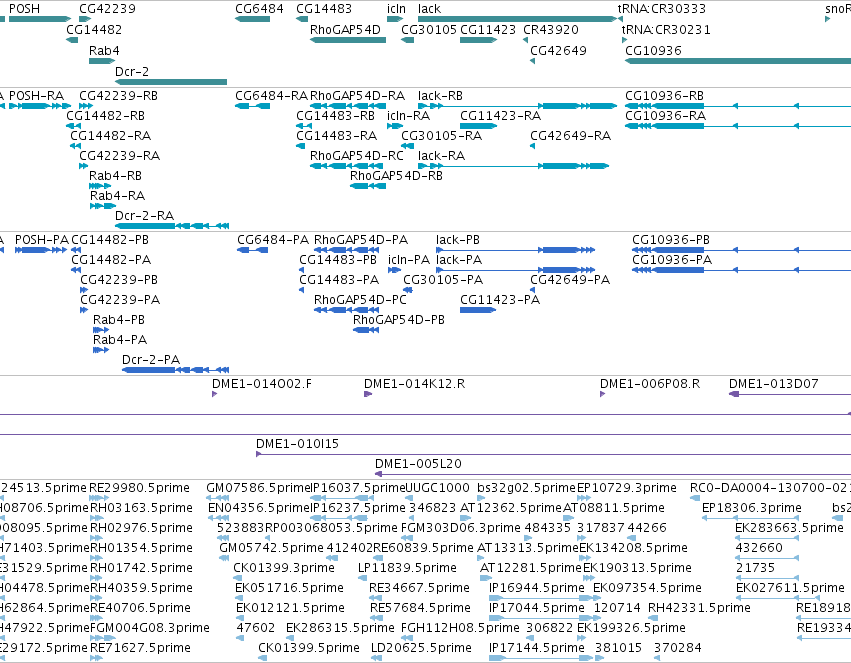Click protein CG6484-PA
This screenshot has height=663, width=851.
[252, 250]
